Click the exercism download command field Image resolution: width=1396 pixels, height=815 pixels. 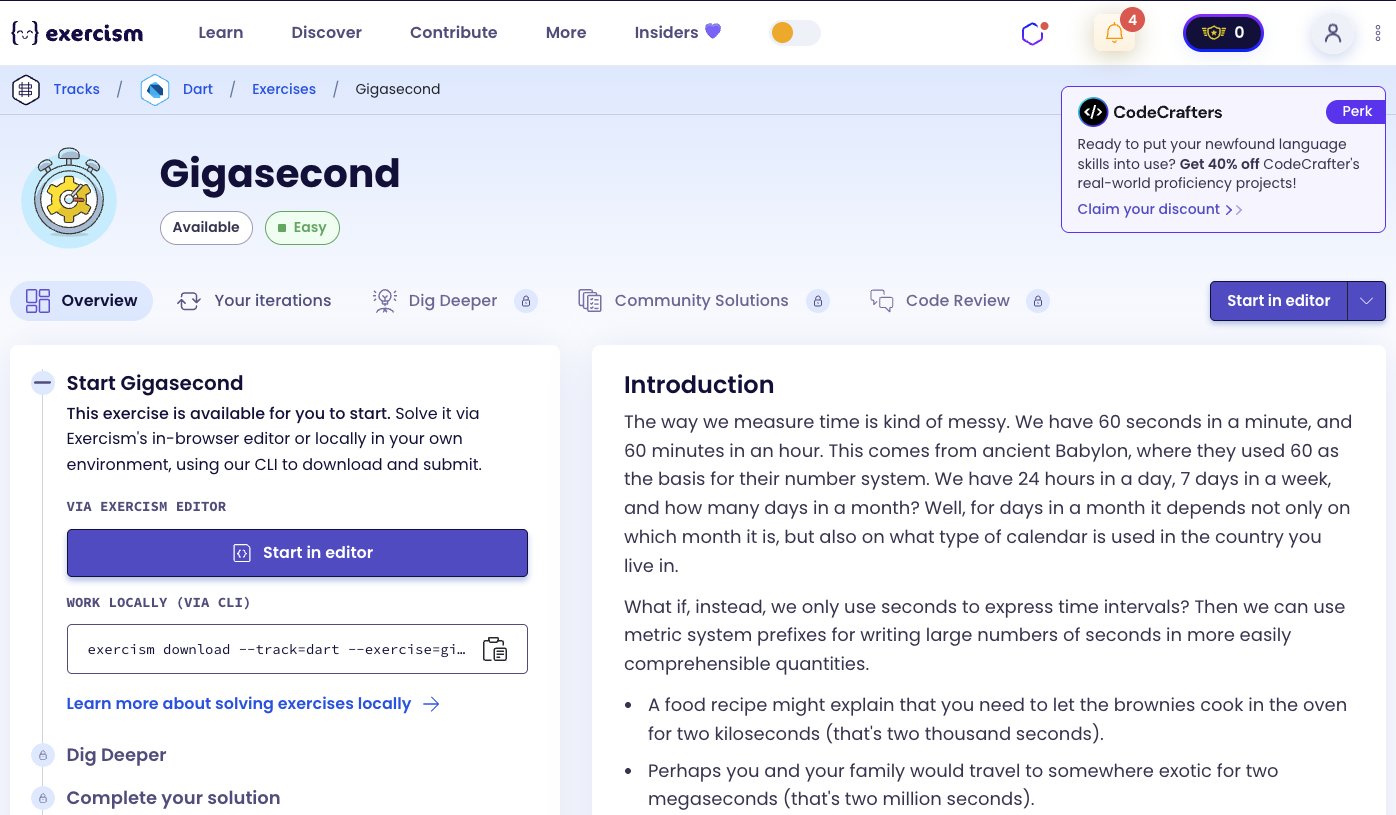pos(275,649)
